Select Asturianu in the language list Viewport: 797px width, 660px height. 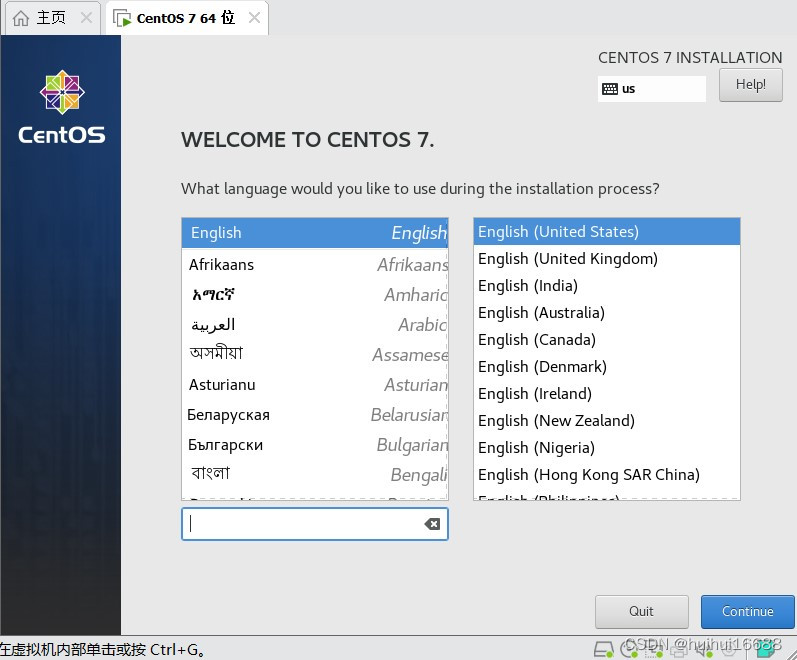pos(315,384)
